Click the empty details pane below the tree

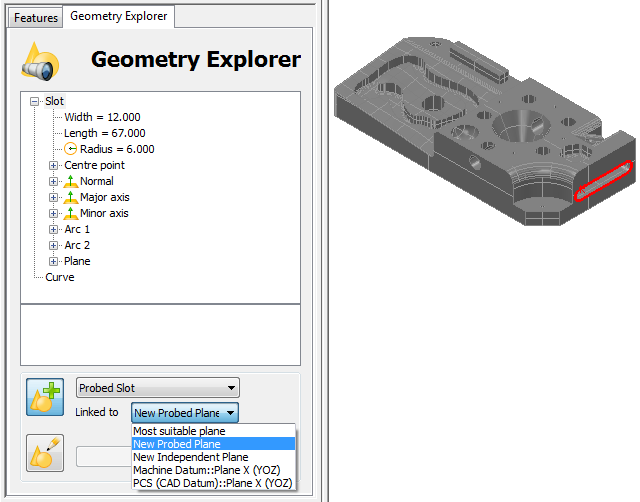(x=160, y=335)
